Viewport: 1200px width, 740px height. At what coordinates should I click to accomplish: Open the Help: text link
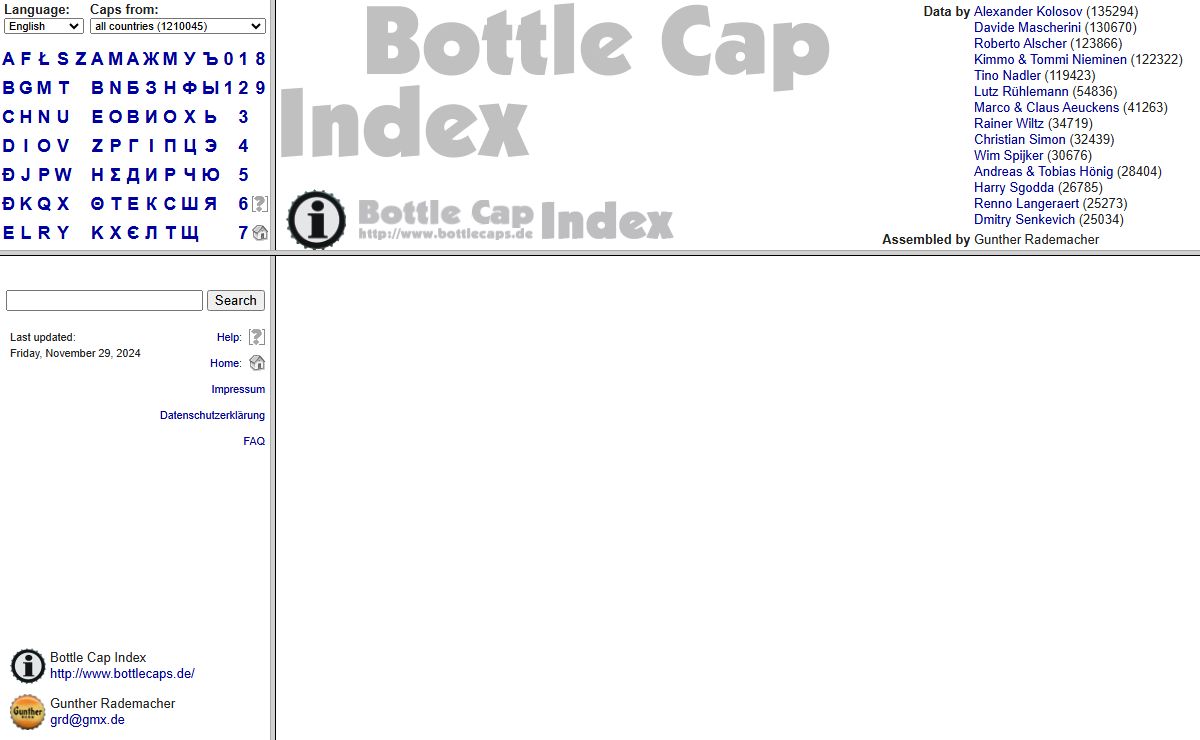tap(229, 337)
